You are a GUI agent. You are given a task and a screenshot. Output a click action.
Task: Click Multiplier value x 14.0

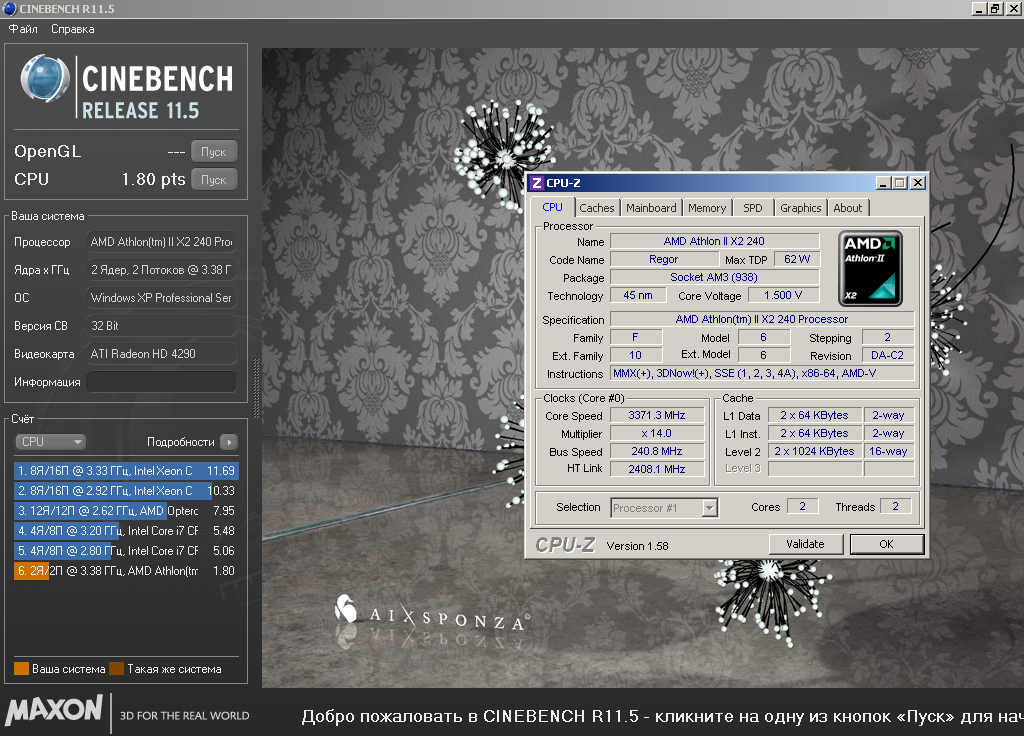click(657, 434)
